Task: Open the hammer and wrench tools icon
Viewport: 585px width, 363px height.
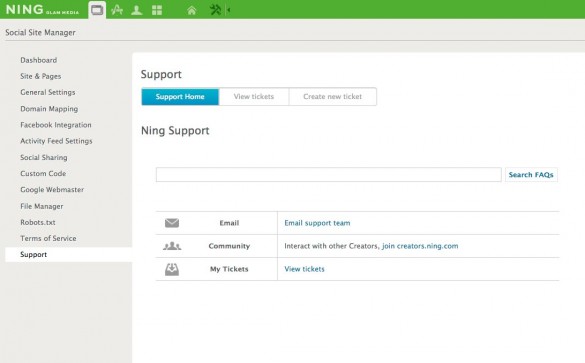Action: coord(215,10)
